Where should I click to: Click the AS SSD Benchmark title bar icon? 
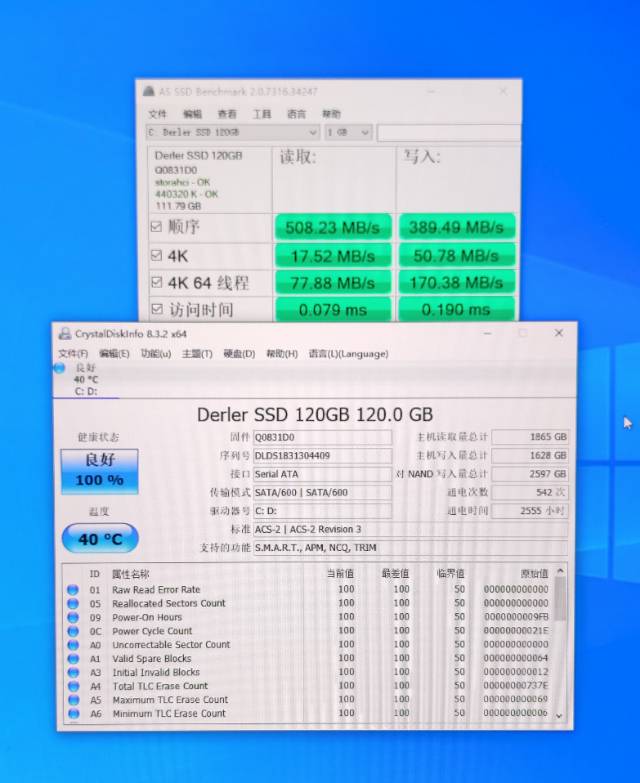(x=149, y=91)
